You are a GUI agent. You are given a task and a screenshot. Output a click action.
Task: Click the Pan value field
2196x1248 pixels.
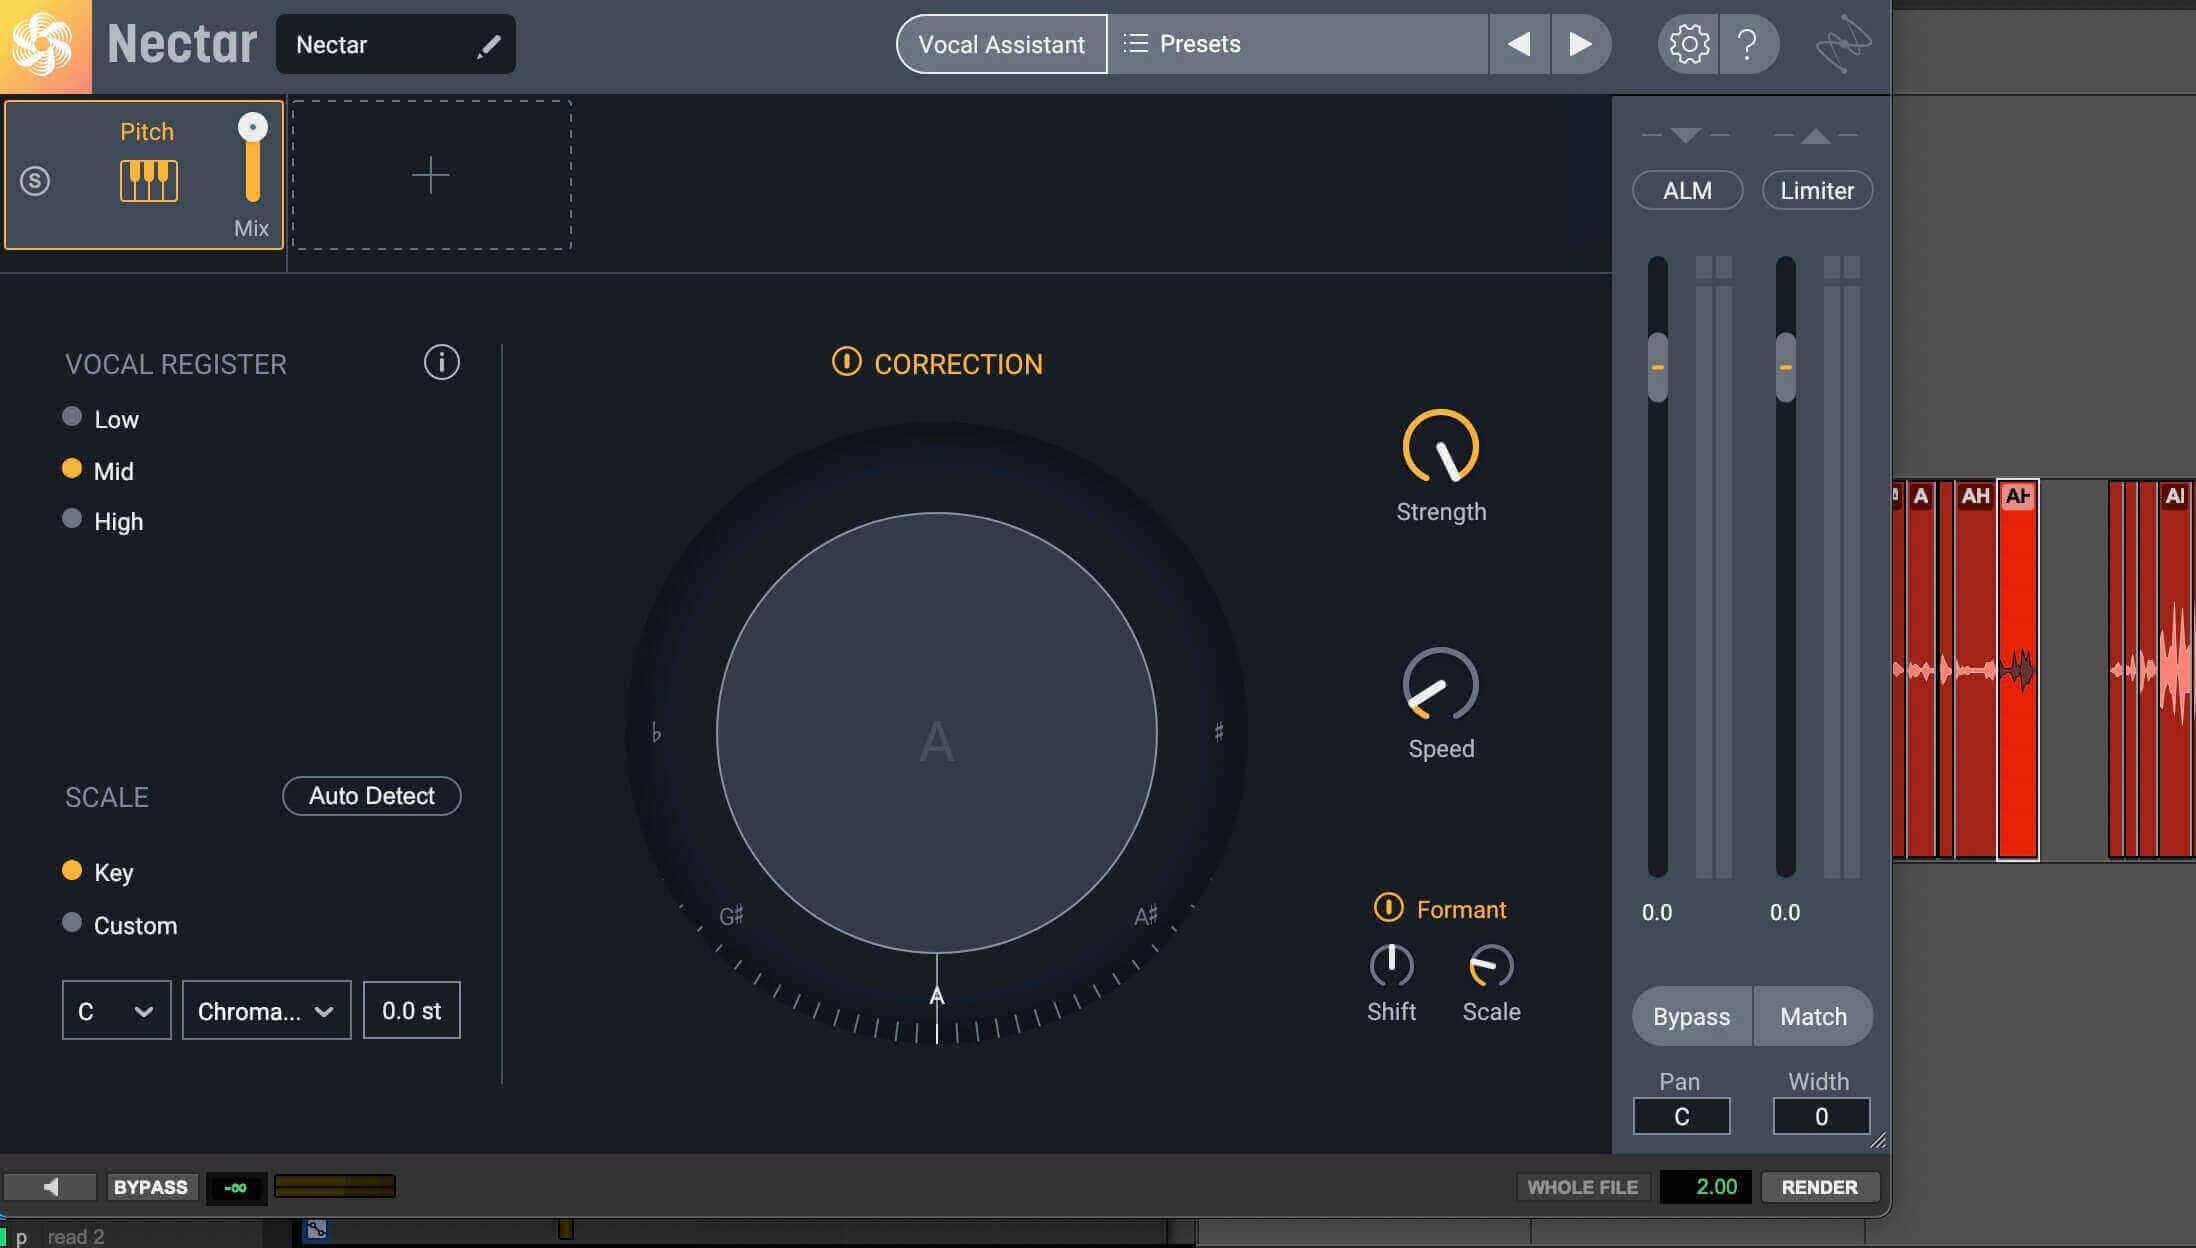1681,1116
